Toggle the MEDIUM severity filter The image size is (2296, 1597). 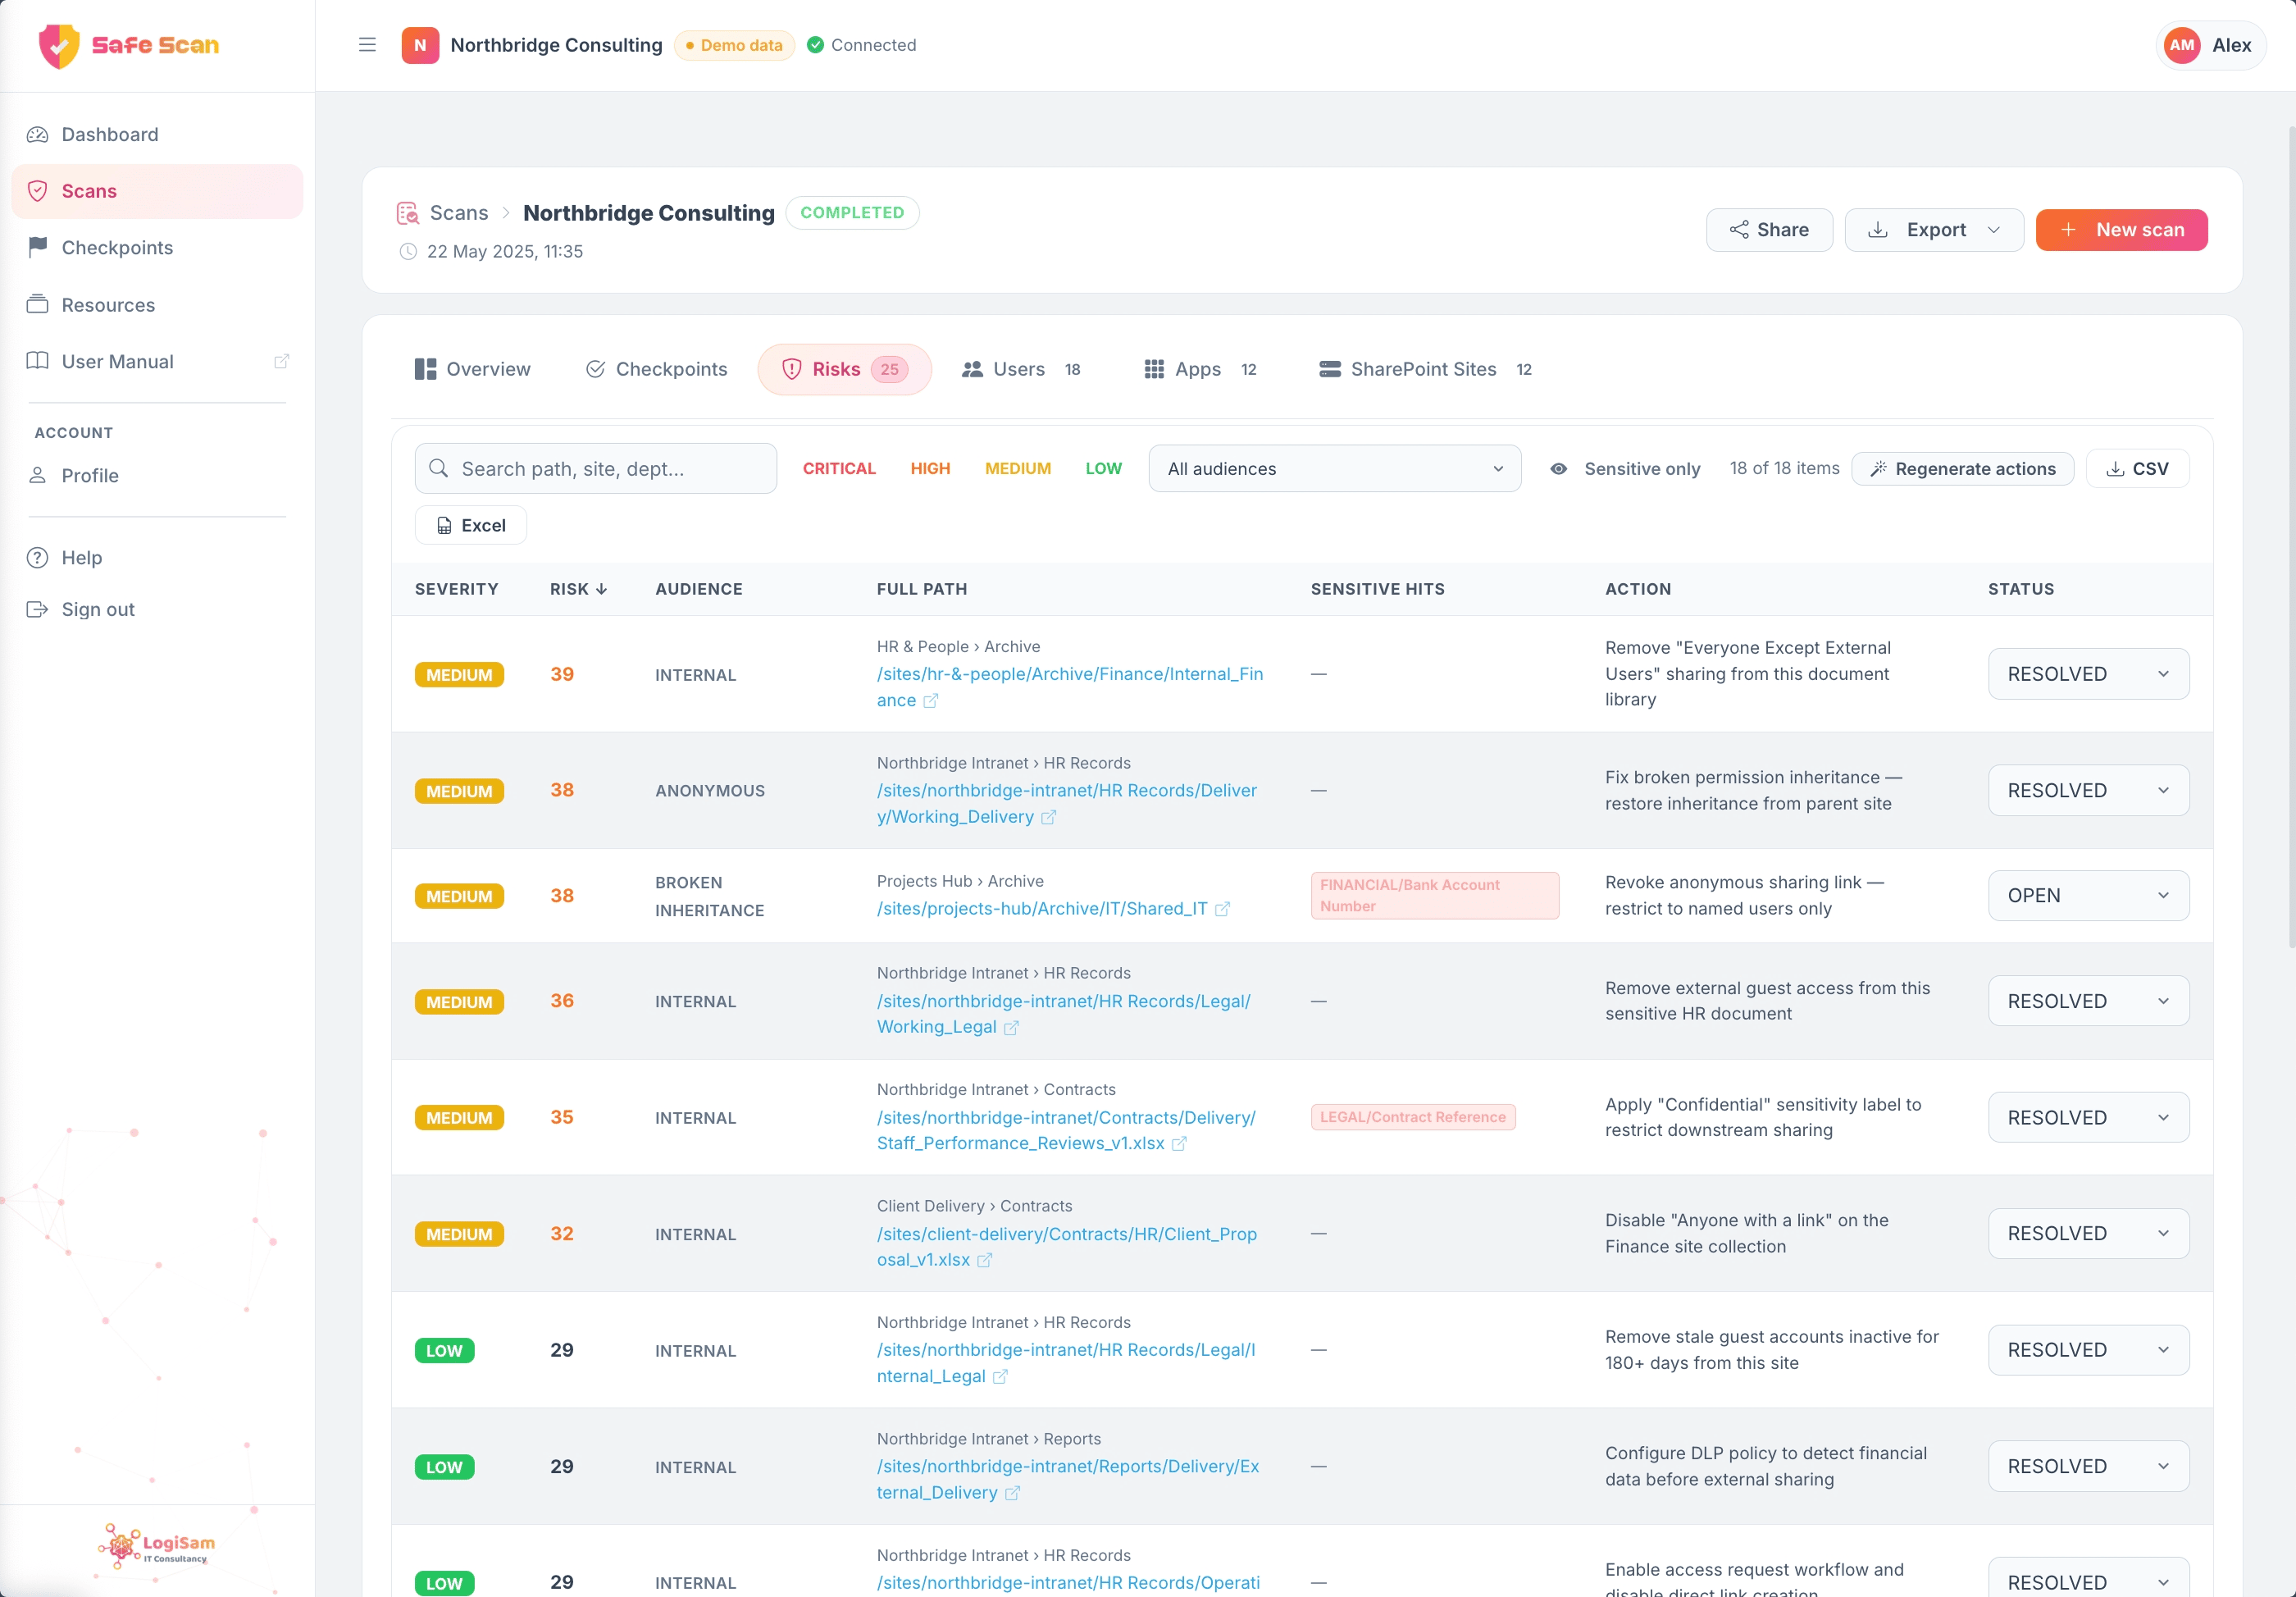pyautogui.click(x=1018, y=469)
